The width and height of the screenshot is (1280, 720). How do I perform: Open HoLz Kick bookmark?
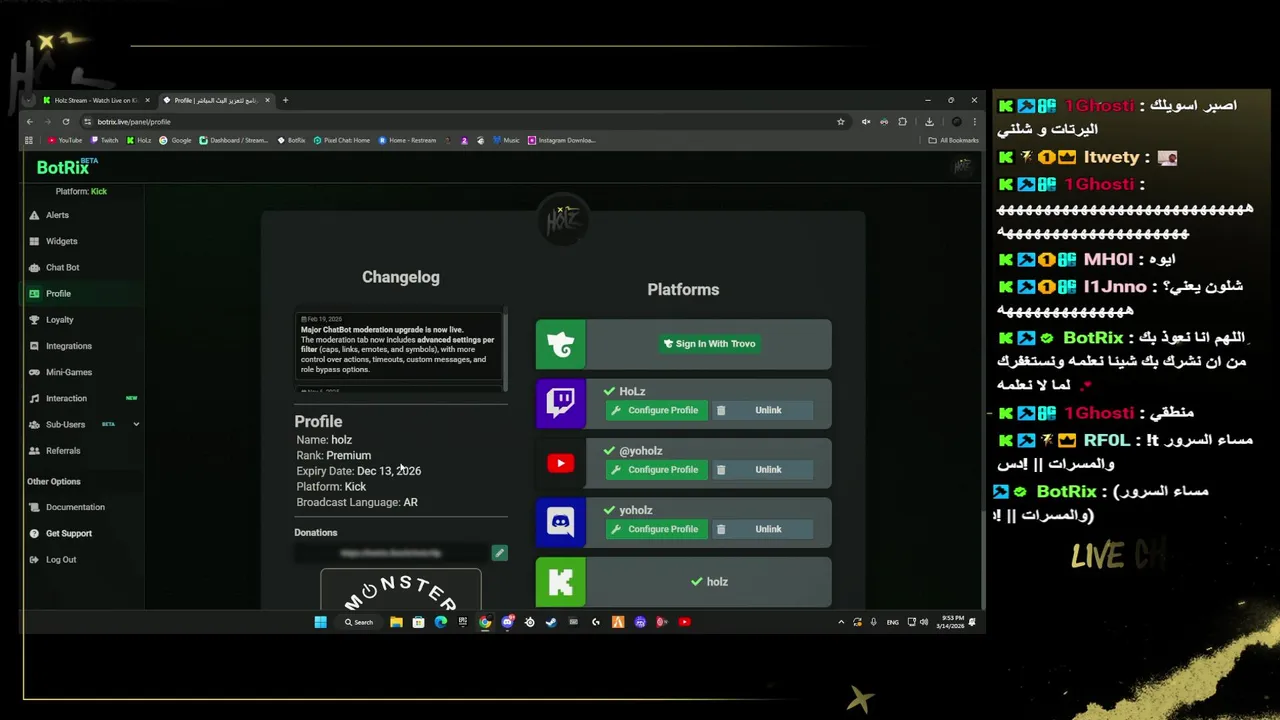tap(139, 140)
